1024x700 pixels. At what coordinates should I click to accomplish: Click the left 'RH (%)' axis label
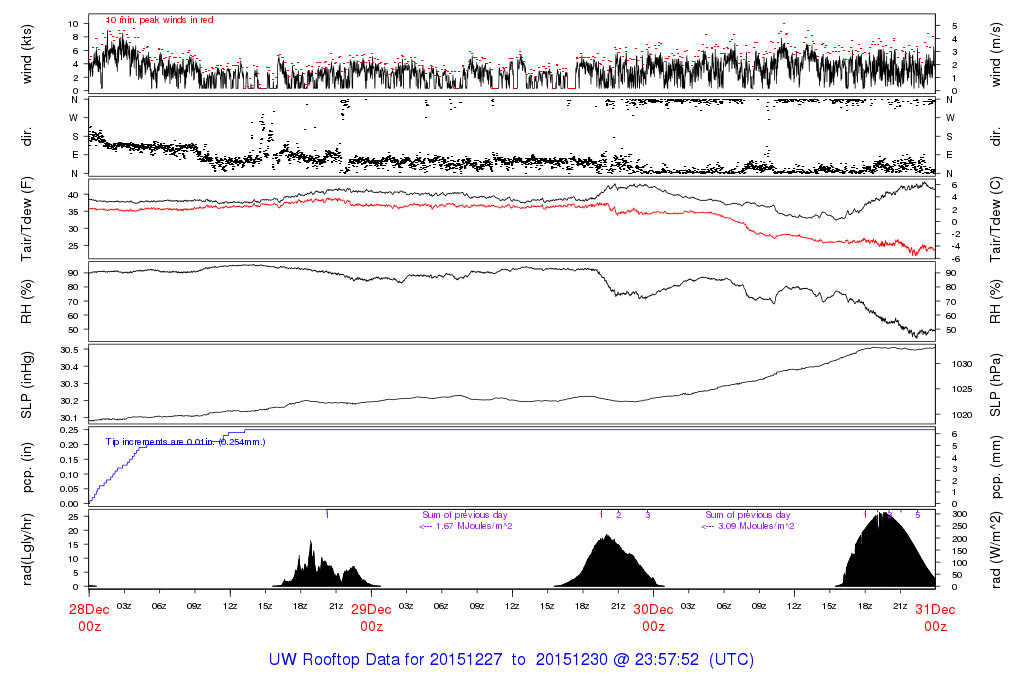click(28, 301)
